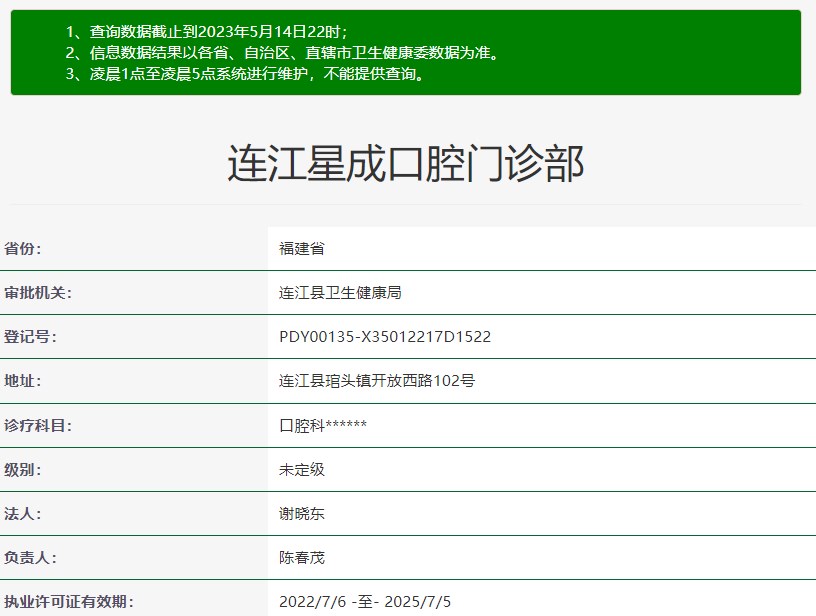816x616 pixels.
Task: Select the value 连江县卫生健康局
Action: coord(340,293)
